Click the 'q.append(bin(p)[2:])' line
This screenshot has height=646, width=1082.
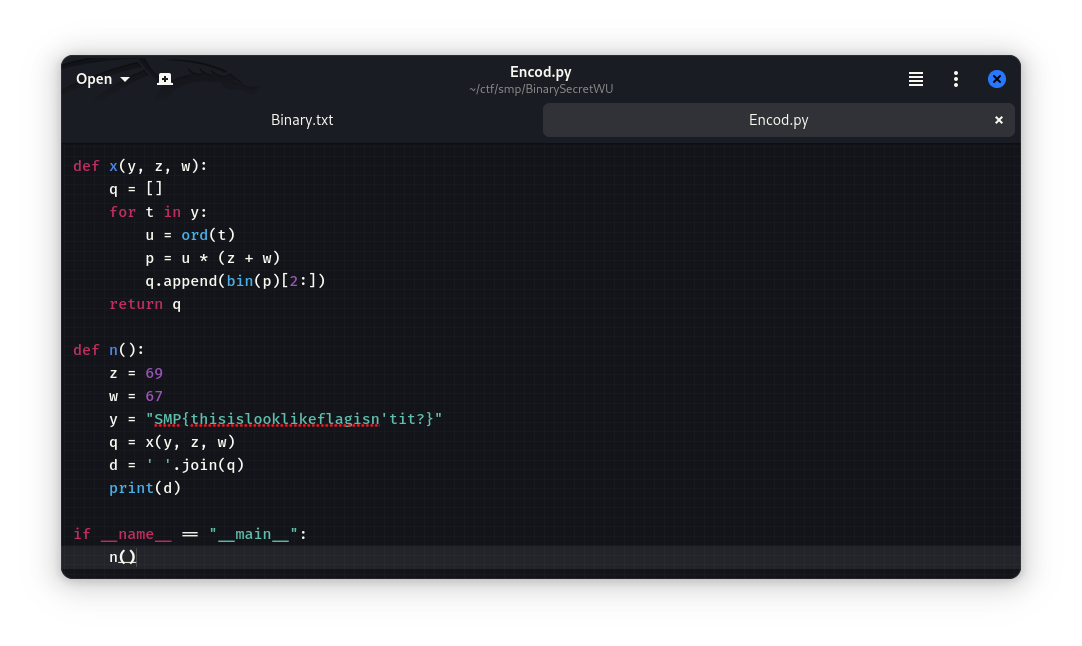click(x=235, y=281)
